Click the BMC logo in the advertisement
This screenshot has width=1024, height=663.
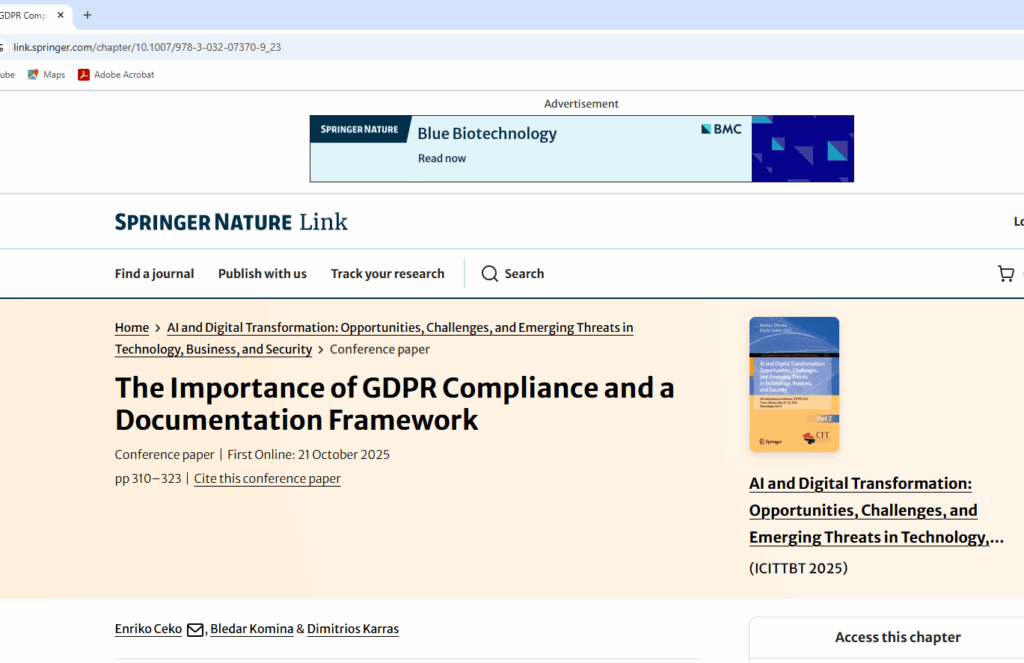coord(721,129)
